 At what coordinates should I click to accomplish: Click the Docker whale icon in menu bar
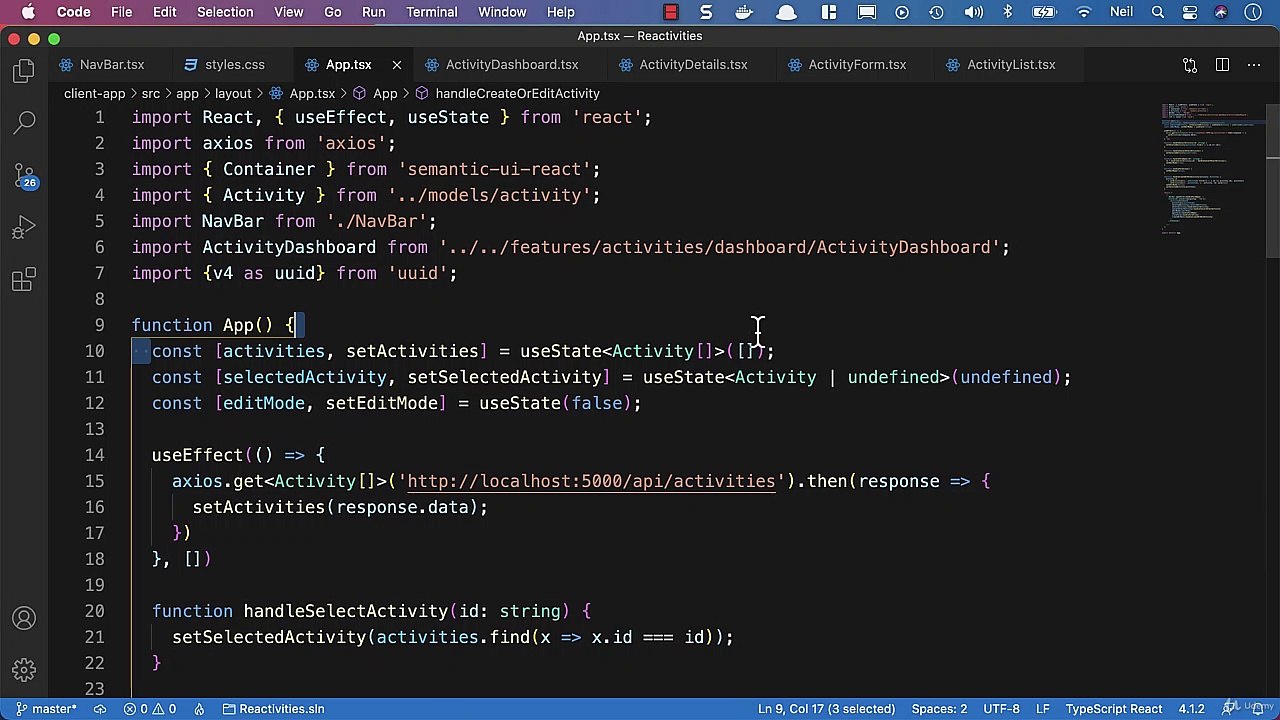pos(744,12)
